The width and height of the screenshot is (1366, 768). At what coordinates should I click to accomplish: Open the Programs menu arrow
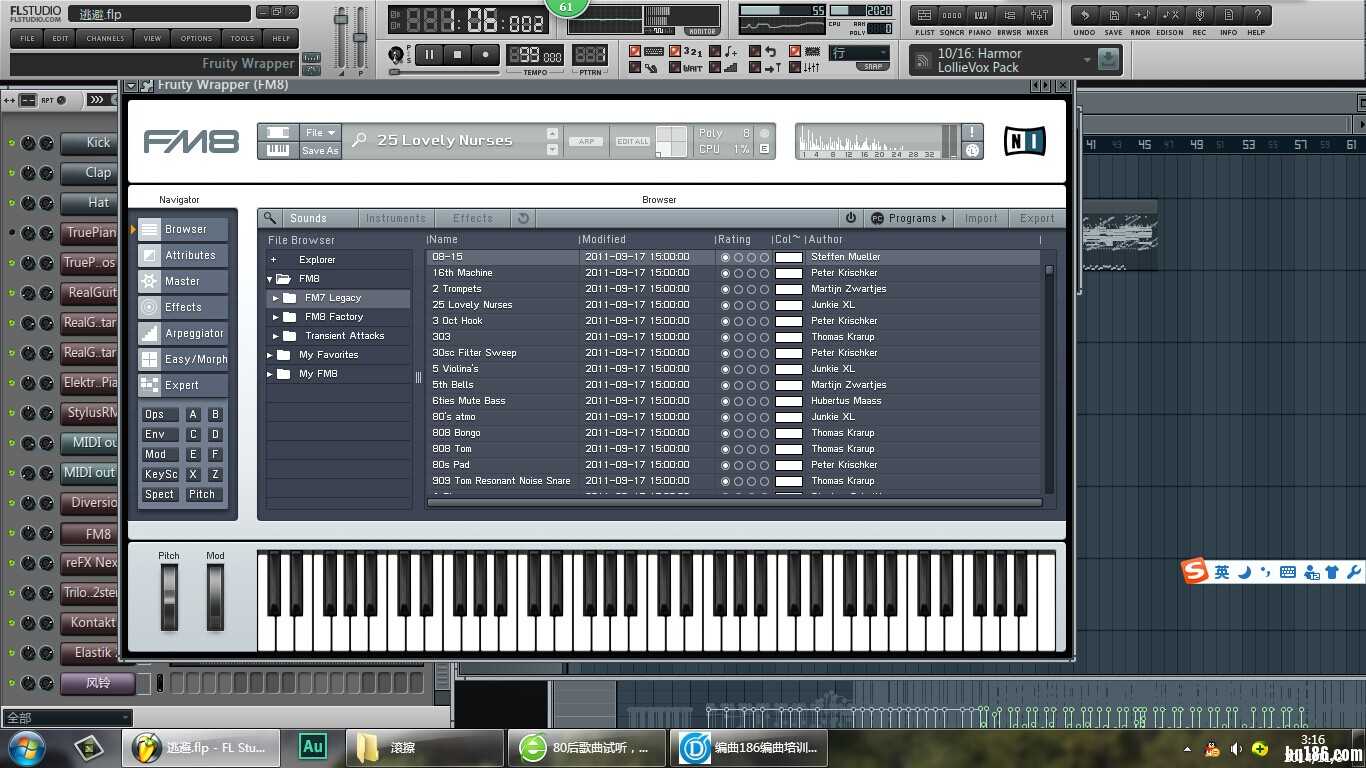point(943,218)
